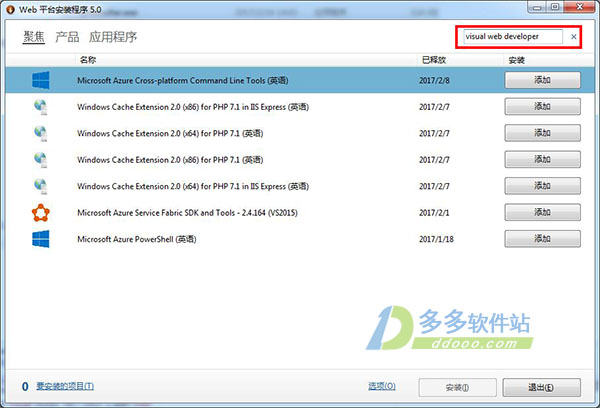Select row Microsoft Azure Service Fabric SDK and Tools

[x=300, y=212]
